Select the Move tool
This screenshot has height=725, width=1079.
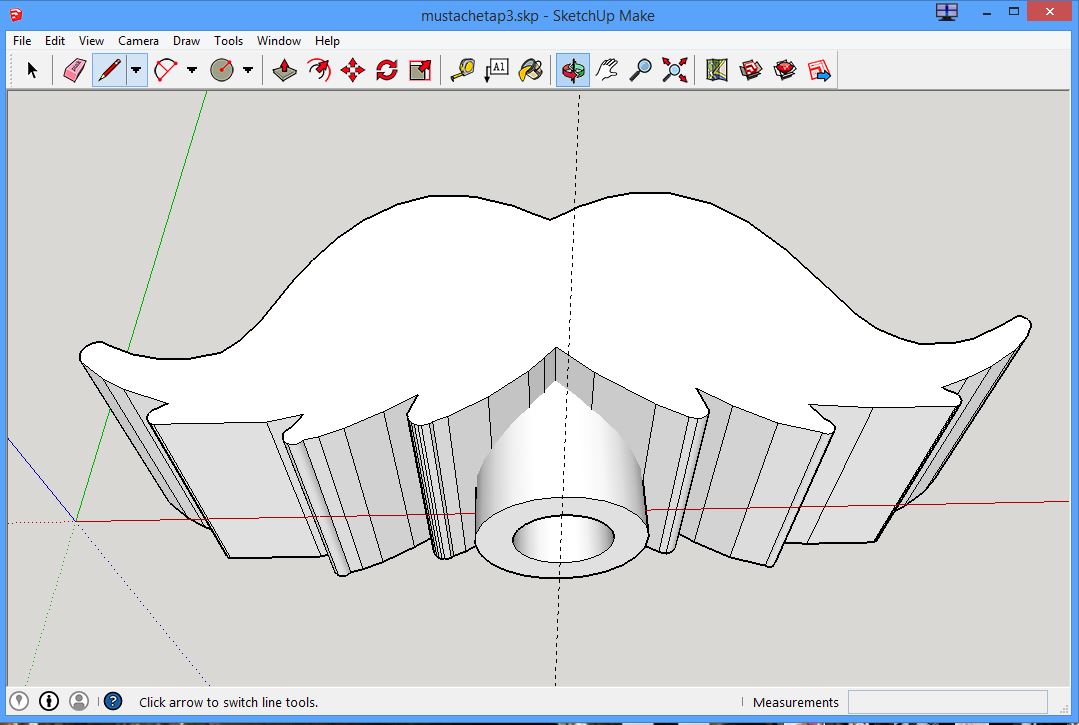[x=353, y=70]
